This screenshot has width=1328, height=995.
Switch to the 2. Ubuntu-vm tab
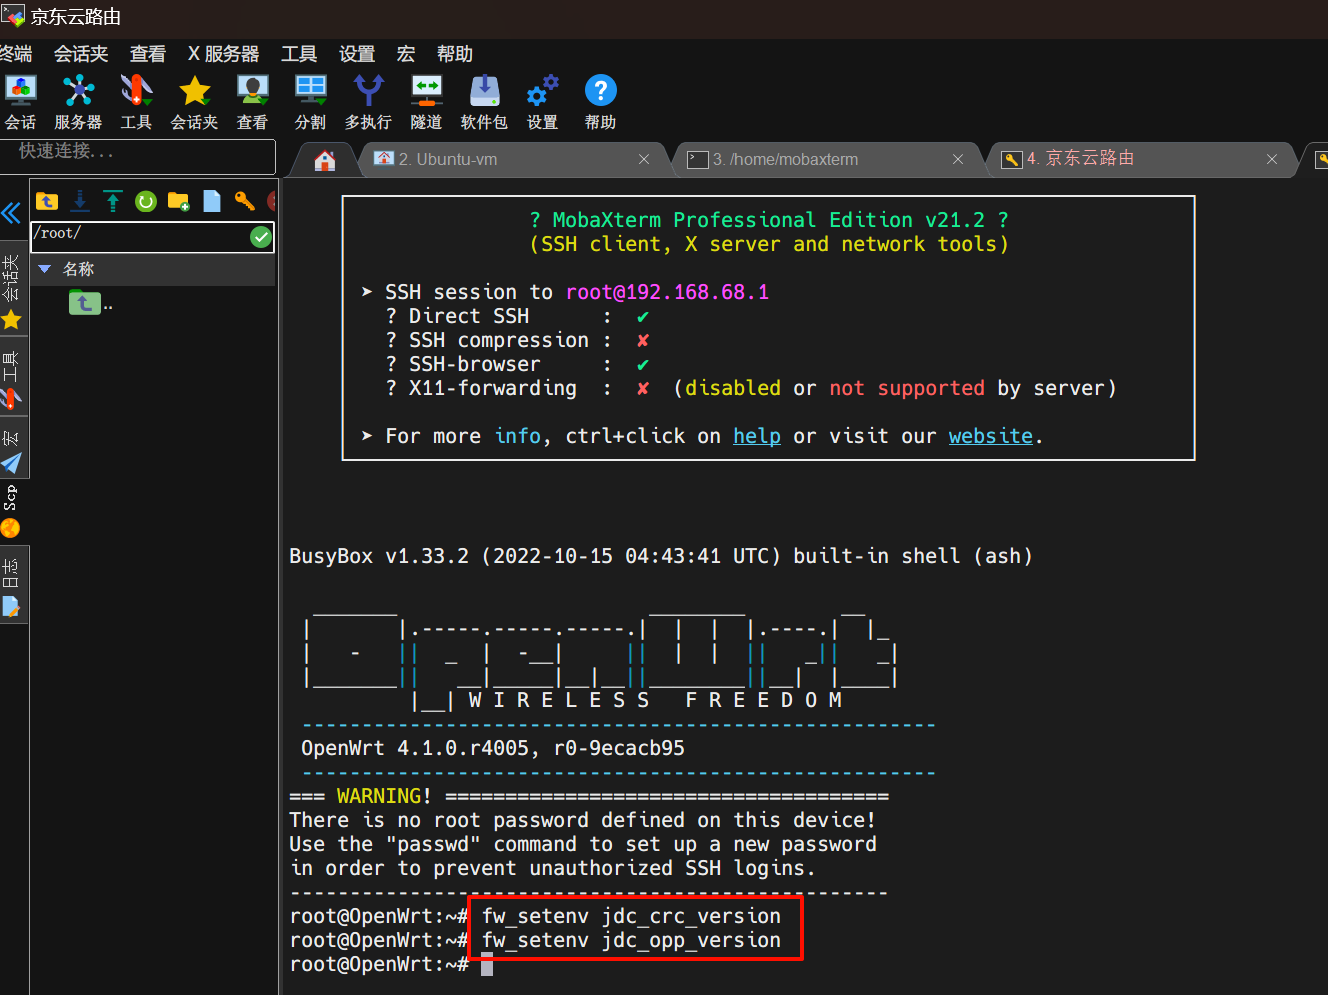pyautogui.click(x=448, y=159)
